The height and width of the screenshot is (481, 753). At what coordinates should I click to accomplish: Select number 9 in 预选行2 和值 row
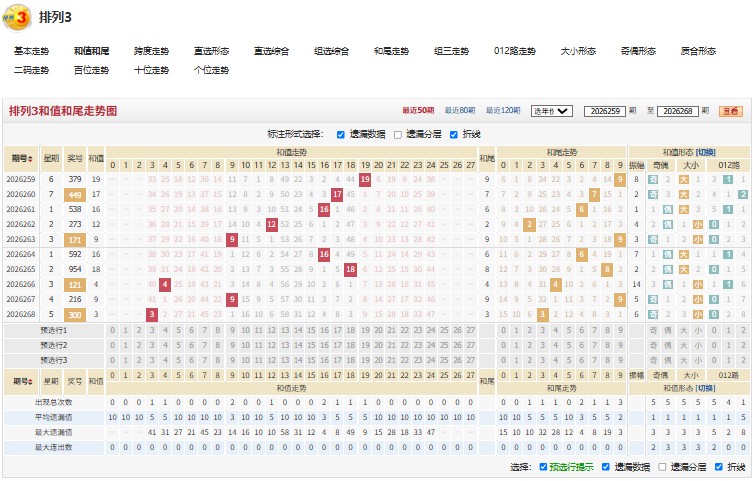[232, 345]
